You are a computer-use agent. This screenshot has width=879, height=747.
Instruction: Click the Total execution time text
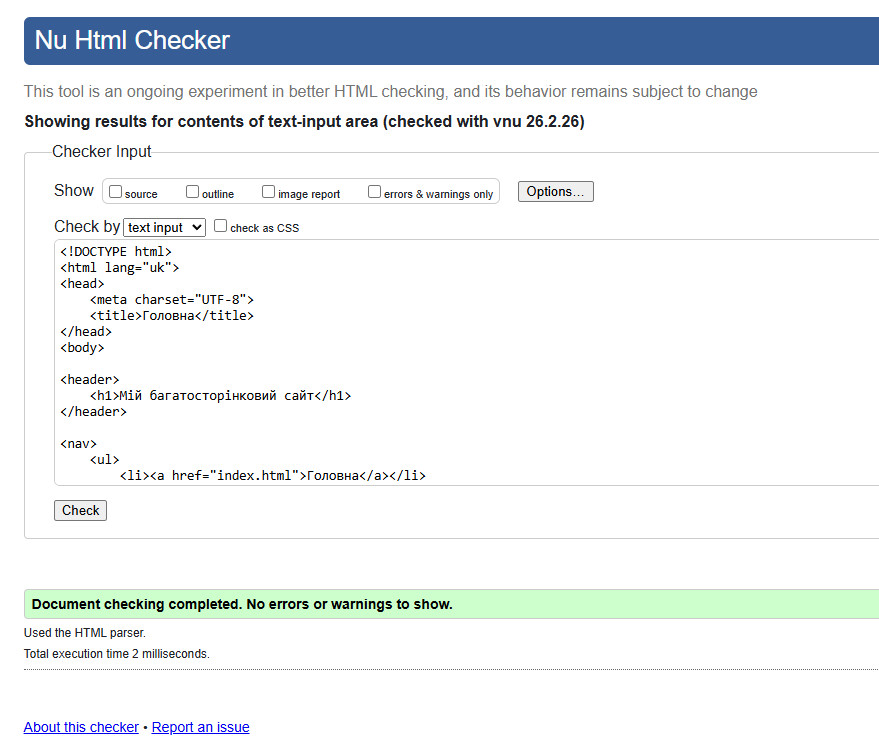(x=117, y=654)
